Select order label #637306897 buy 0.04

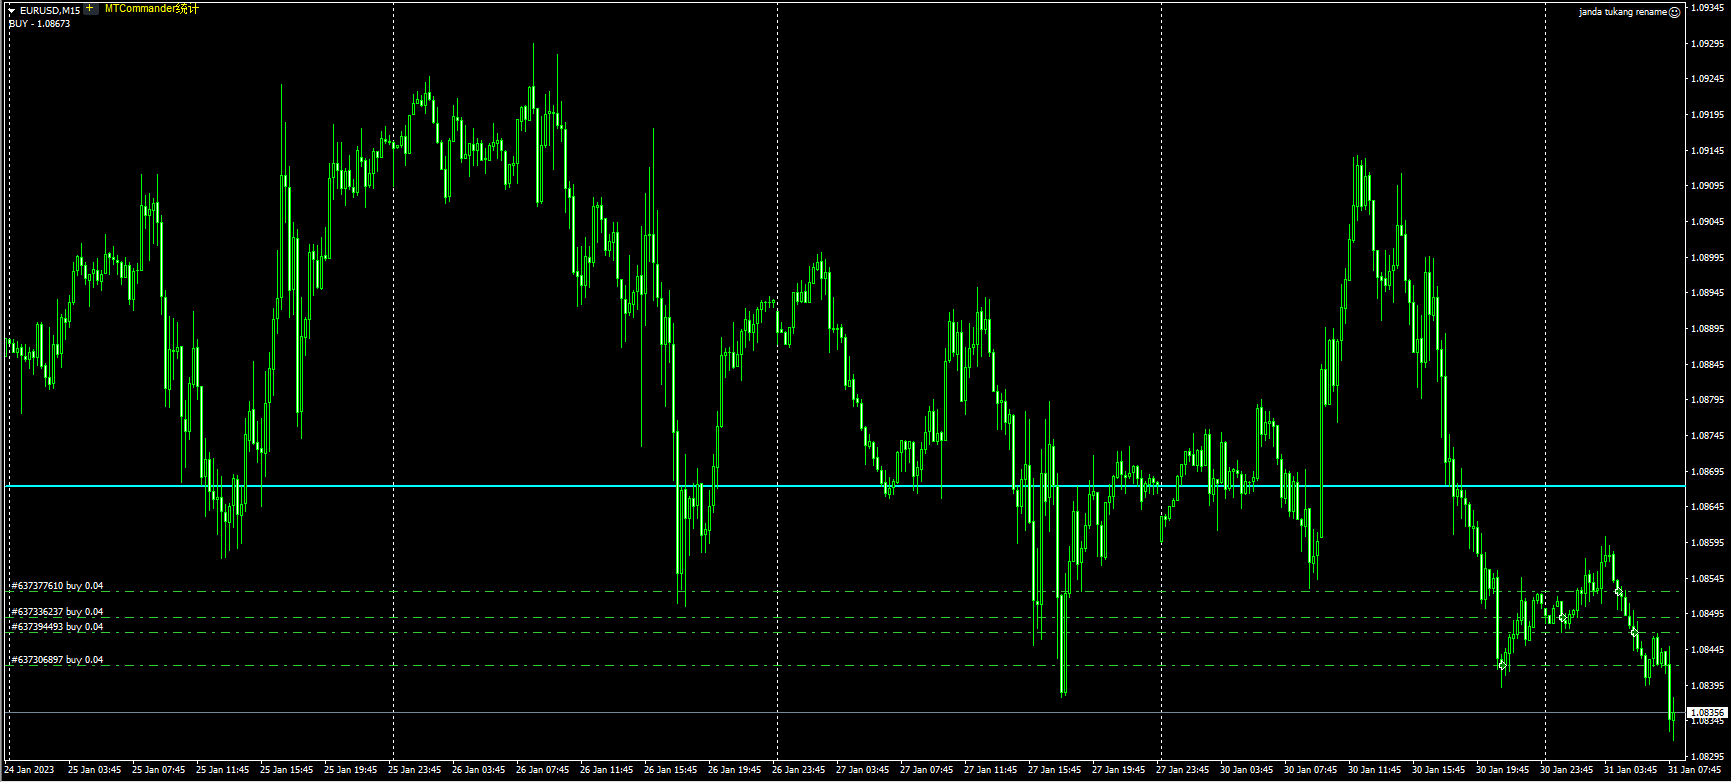(x=57, y=660)
